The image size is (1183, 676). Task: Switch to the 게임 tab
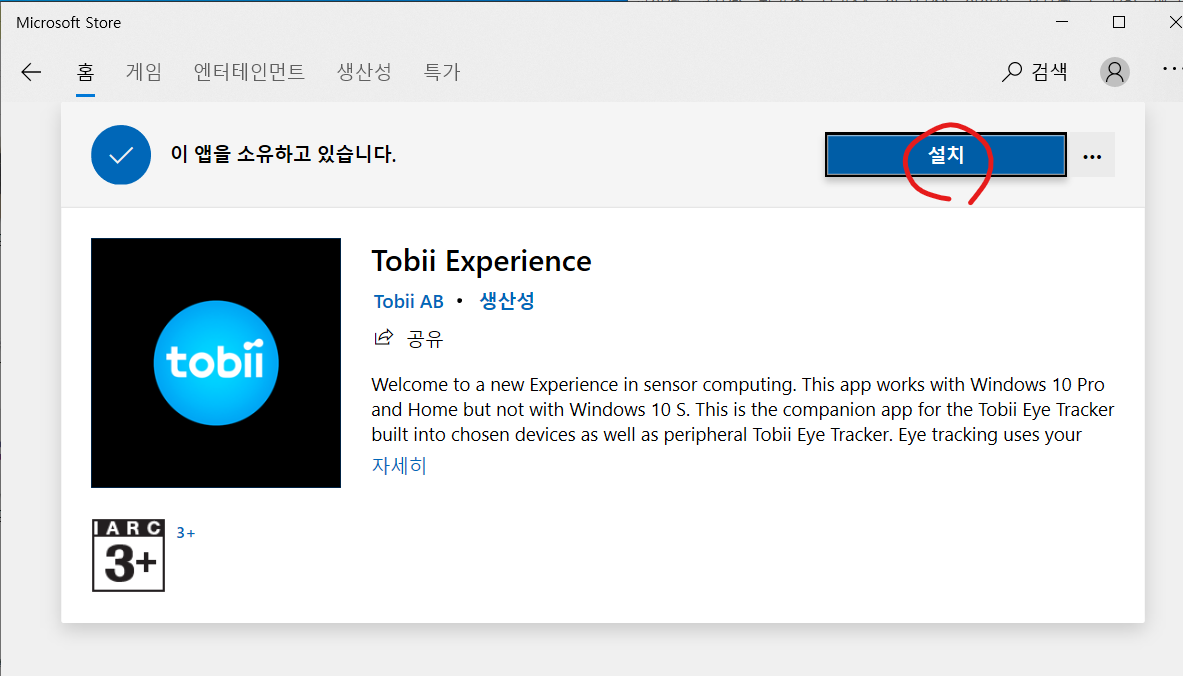pos(143,72)
